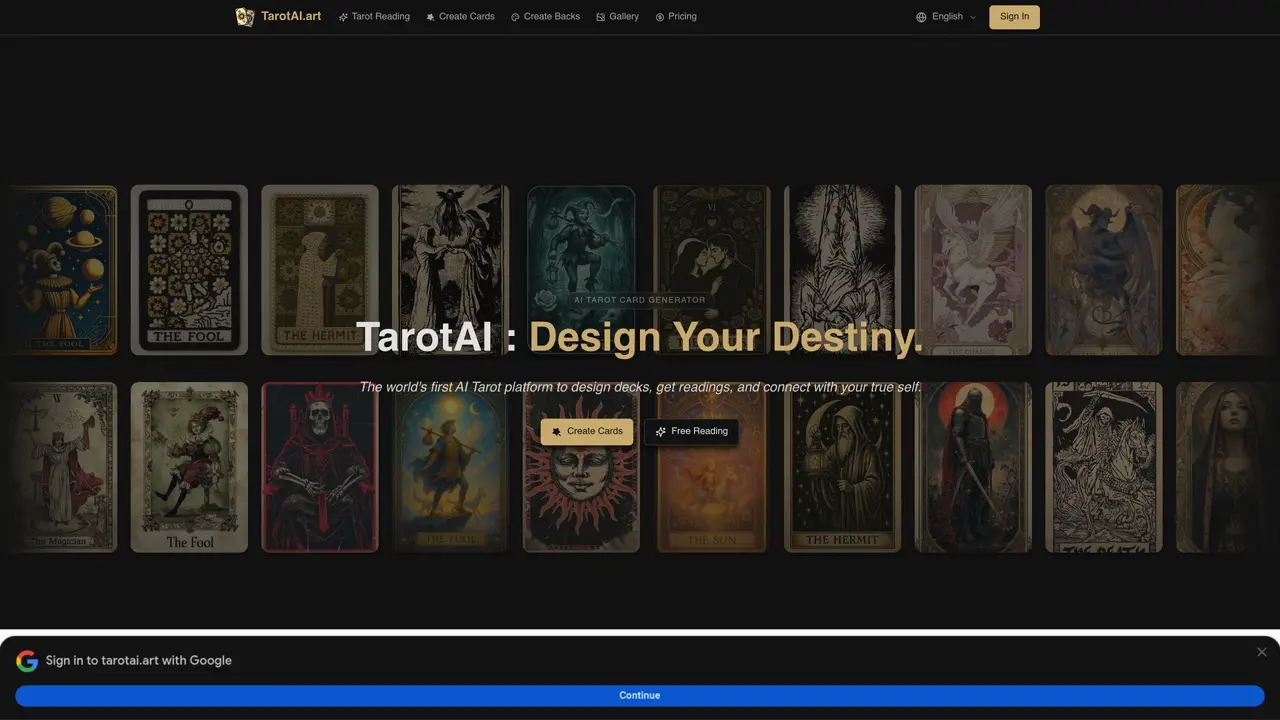The width and height of the screenshot is (1280, 720).
Task: Click the sparkle icon on Free Reading
Action: click(660, 432)
